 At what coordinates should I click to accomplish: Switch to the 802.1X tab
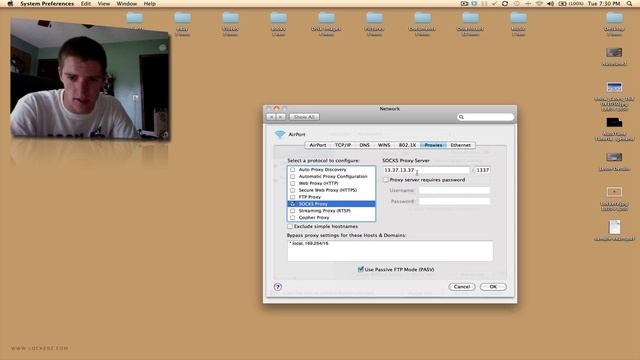pos(407,145)
